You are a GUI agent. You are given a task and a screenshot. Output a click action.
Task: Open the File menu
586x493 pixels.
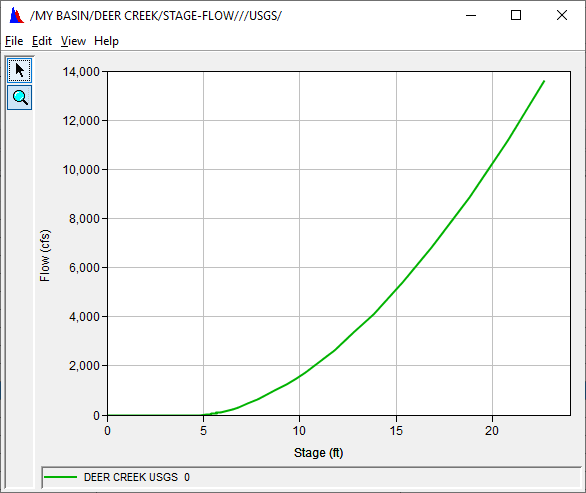14,41
